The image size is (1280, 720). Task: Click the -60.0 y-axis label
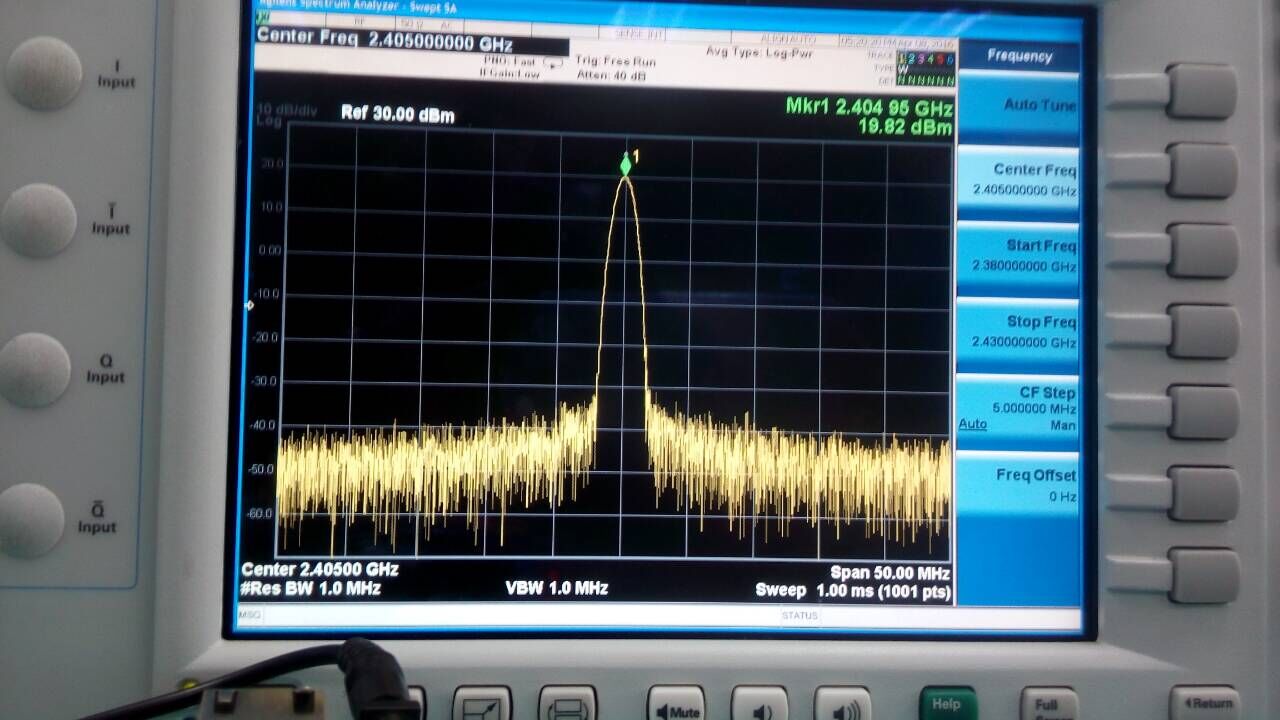pyautogui.click(x=261, y=513)
